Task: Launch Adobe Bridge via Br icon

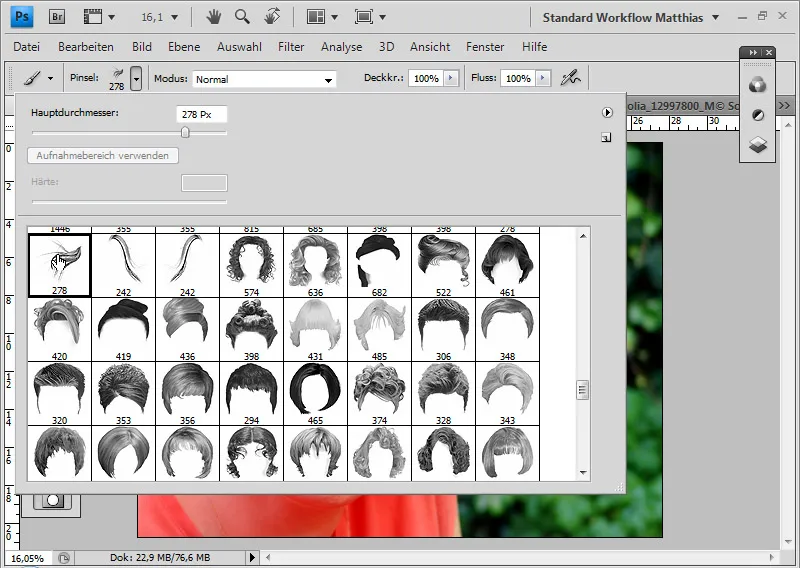Action: (57, 17)
